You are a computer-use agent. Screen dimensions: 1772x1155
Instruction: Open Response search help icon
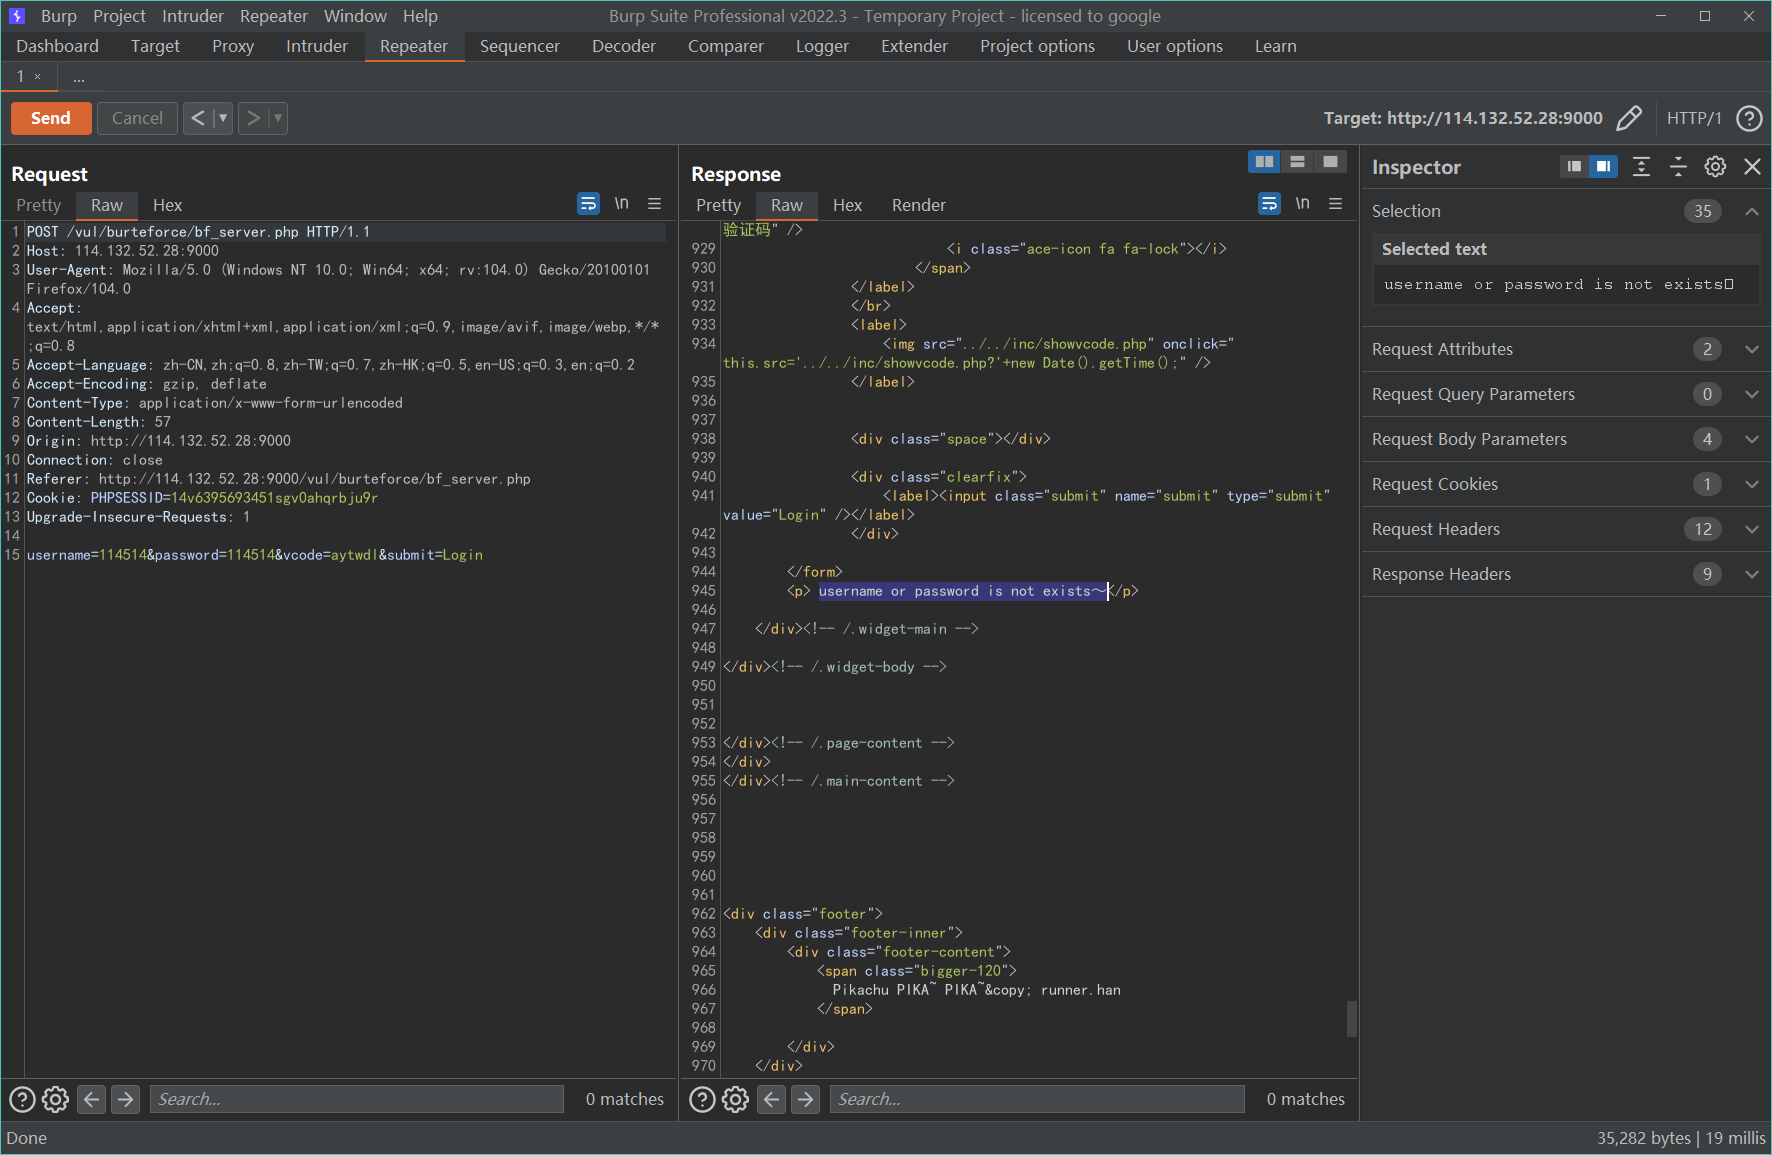(703, 1100)
